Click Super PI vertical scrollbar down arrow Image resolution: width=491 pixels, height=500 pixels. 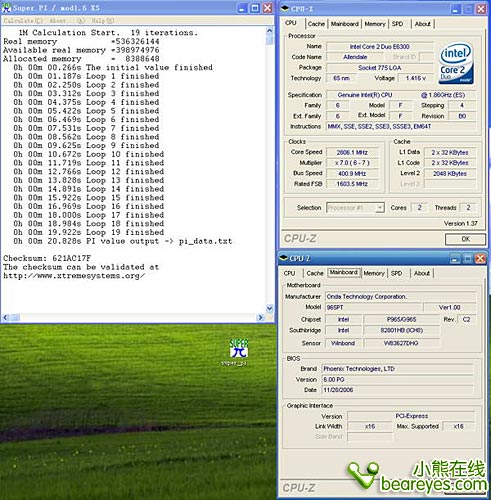pyautogui.click(x=269, y=308)
